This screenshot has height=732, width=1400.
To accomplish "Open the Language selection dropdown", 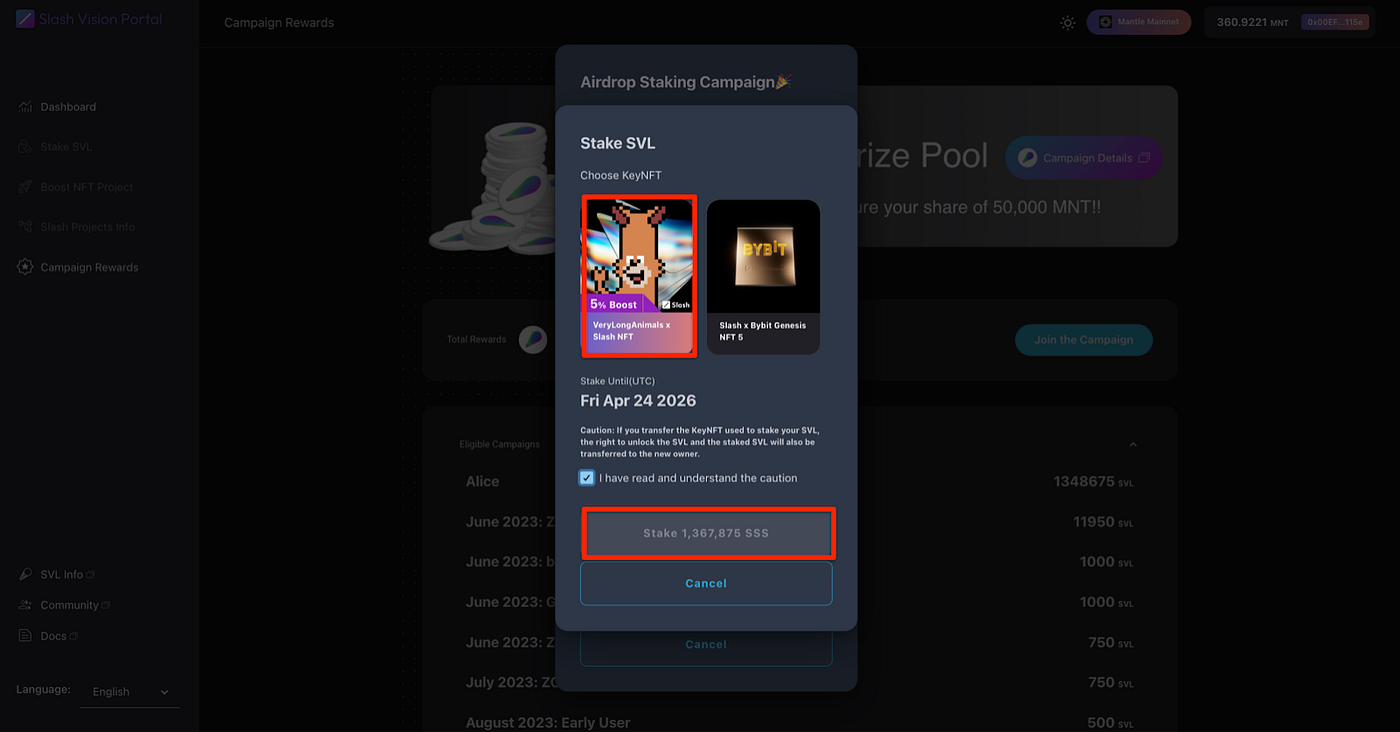I will (129, 691).
